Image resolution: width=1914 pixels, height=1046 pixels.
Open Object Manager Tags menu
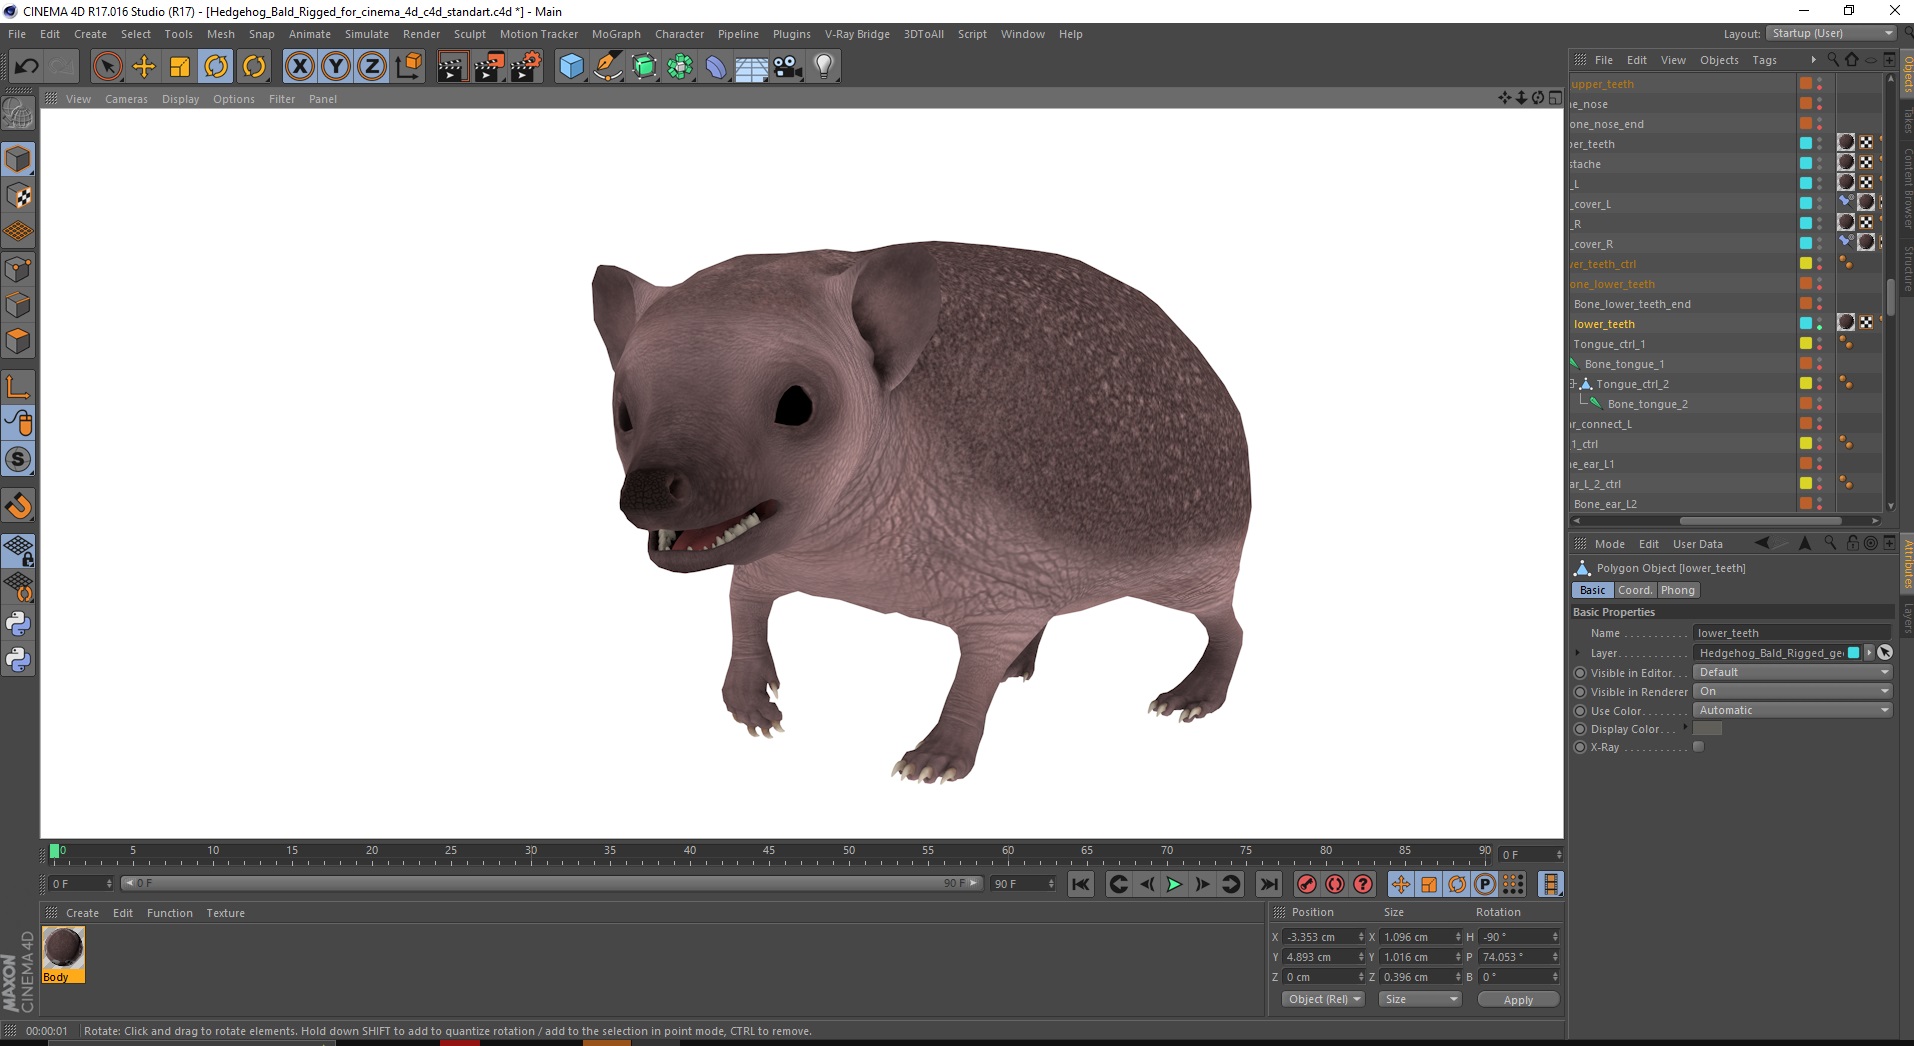[x=1765, y=60]
